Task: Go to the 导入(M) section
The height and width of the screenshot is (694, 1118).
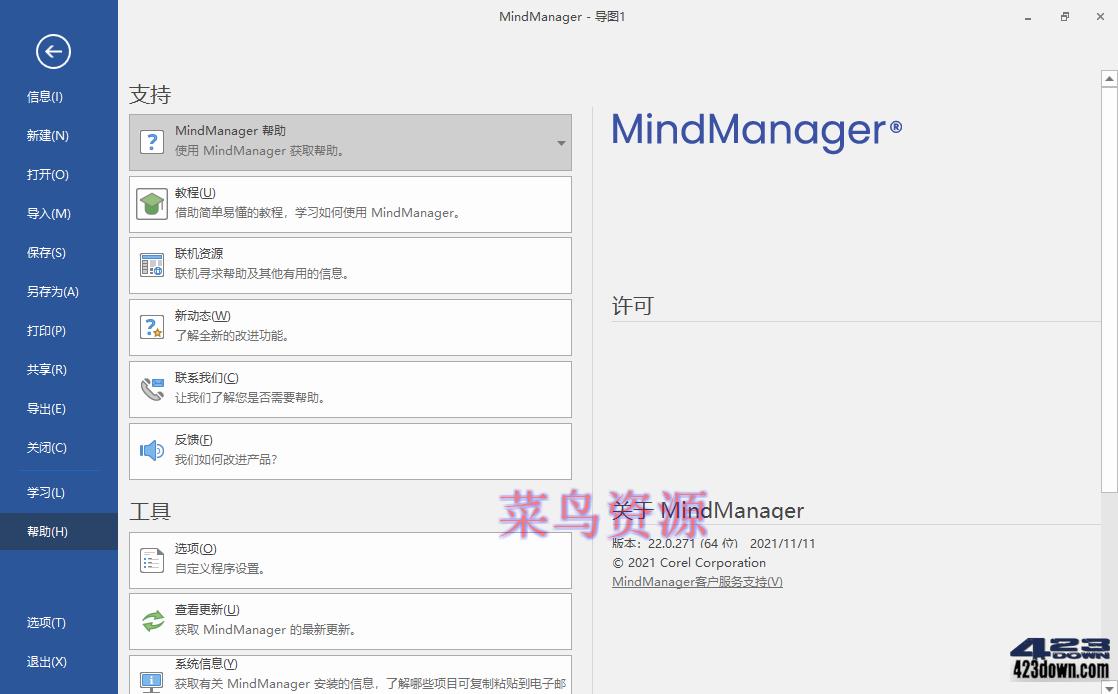Action: tap(45, 213)
